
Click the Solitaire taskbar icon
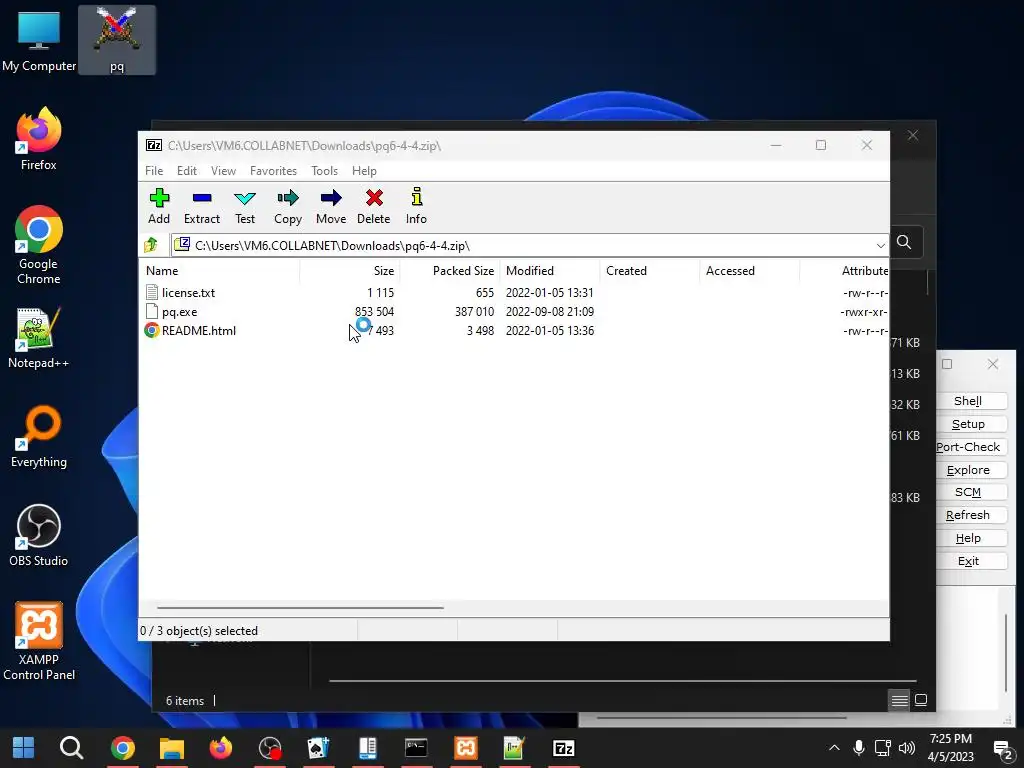pos(318,748)
